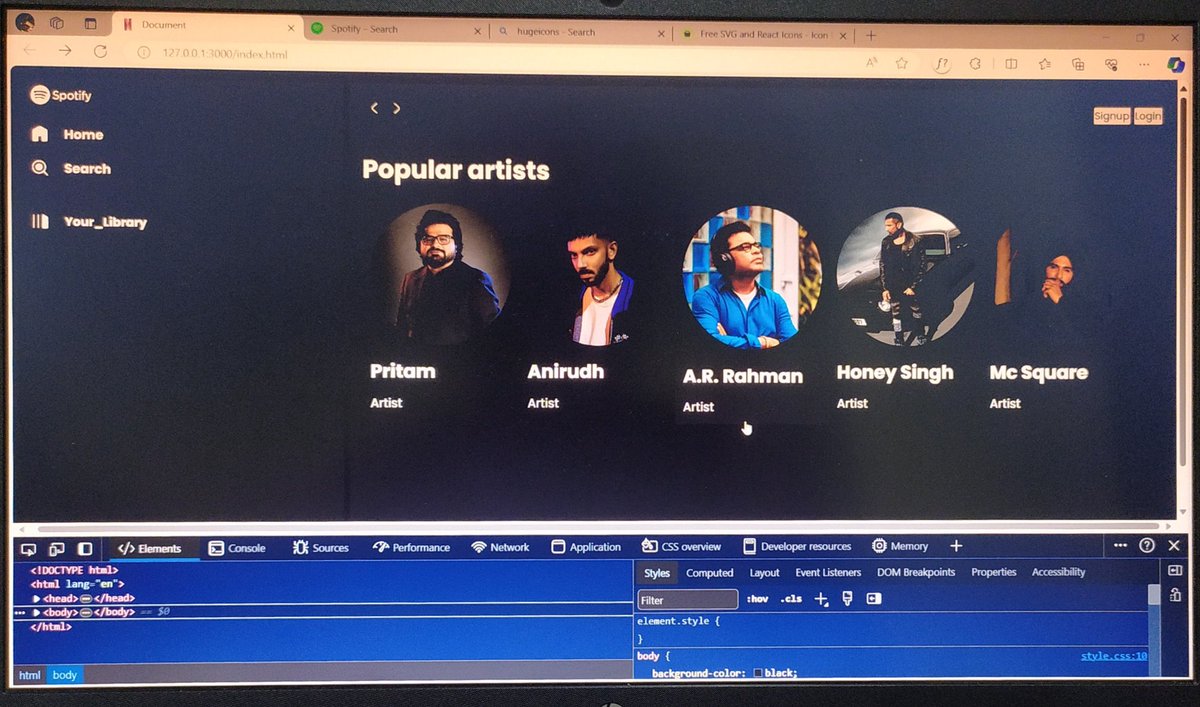Screen dimensions: 1200x707
Task: Open the Performance tab
Action: [x=411, y=547]
